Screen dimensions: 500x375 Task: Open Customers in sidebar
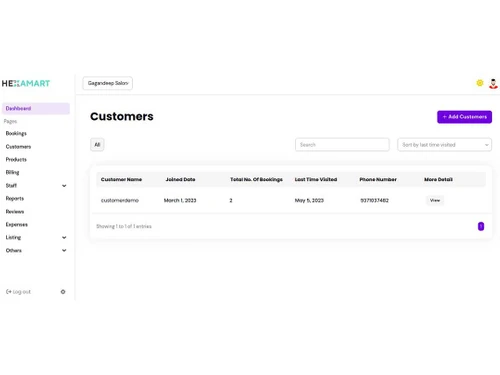(x=18, y=147)
